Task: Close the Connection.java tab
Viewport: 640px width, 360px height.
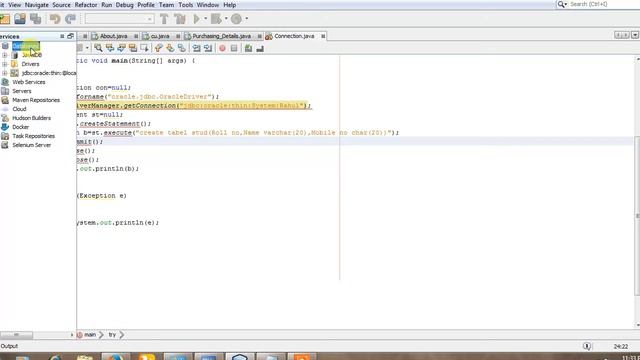Action: [x=323, y=36]
